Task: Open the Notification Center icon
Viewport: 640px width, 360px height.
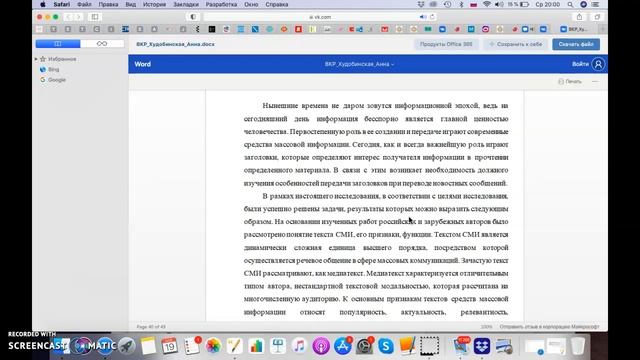Action: click(x=596, y=4)
